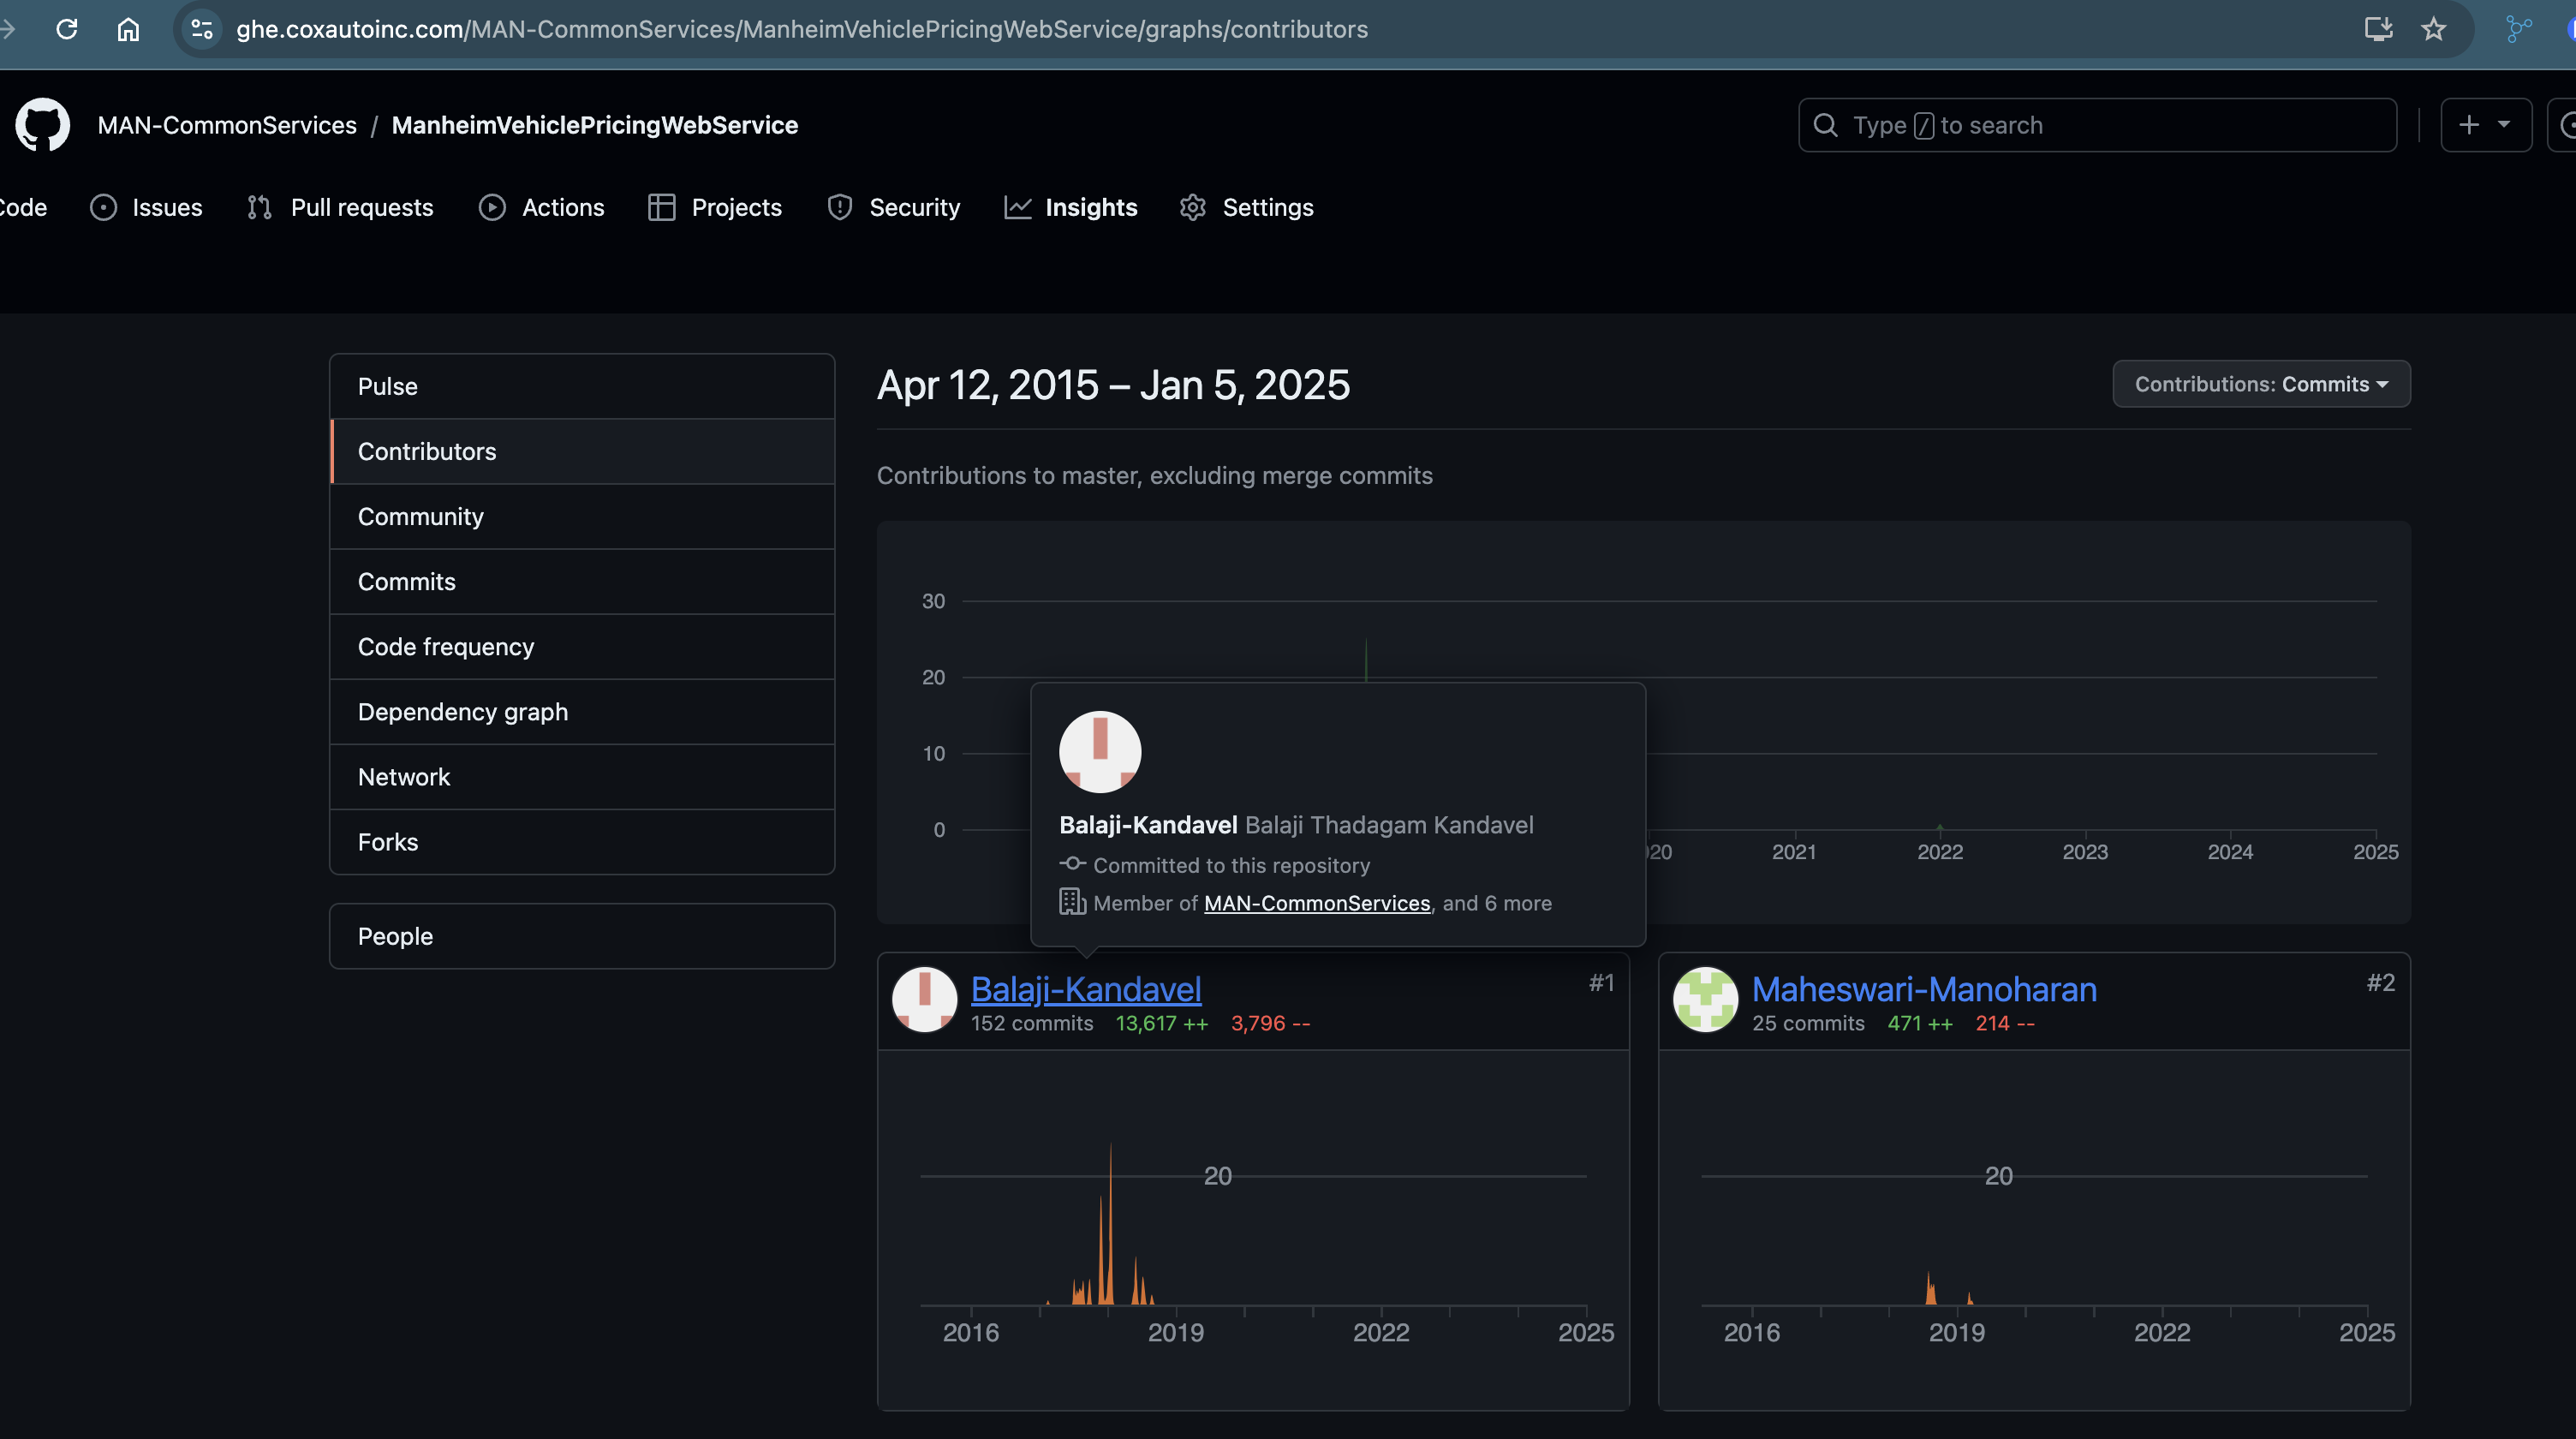Open the Actions tab
This screenshot has width=2576, height=1439.
click(x=541, y=207)
